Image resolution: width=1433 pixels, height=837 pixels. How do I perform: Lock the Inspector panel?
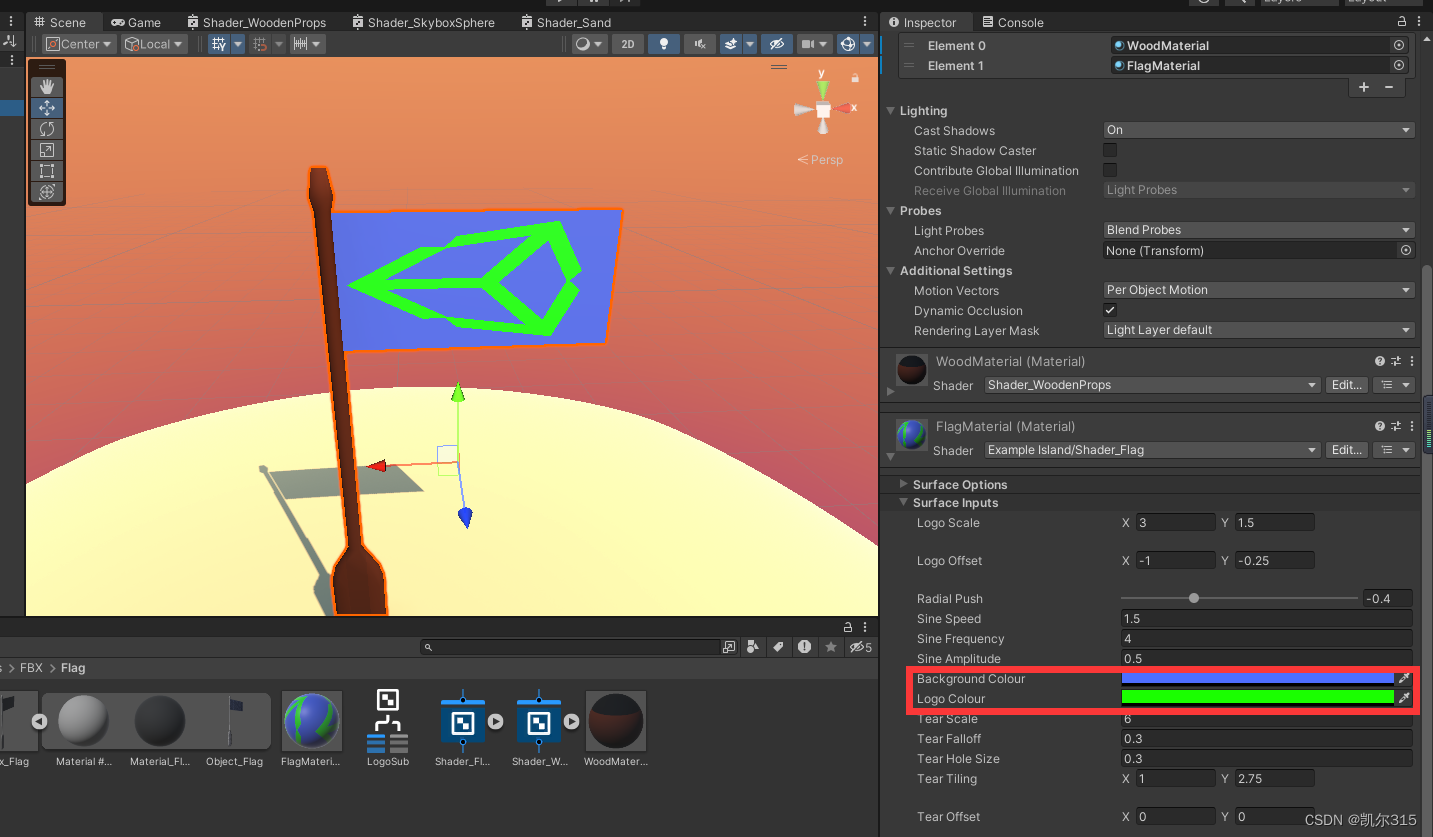(x=1402, y=22)
